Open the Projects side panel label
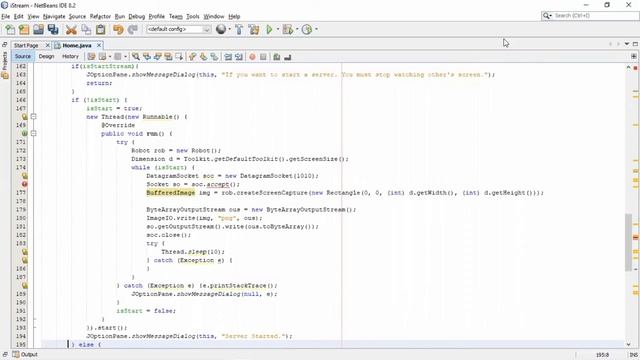 click(5, 60)
